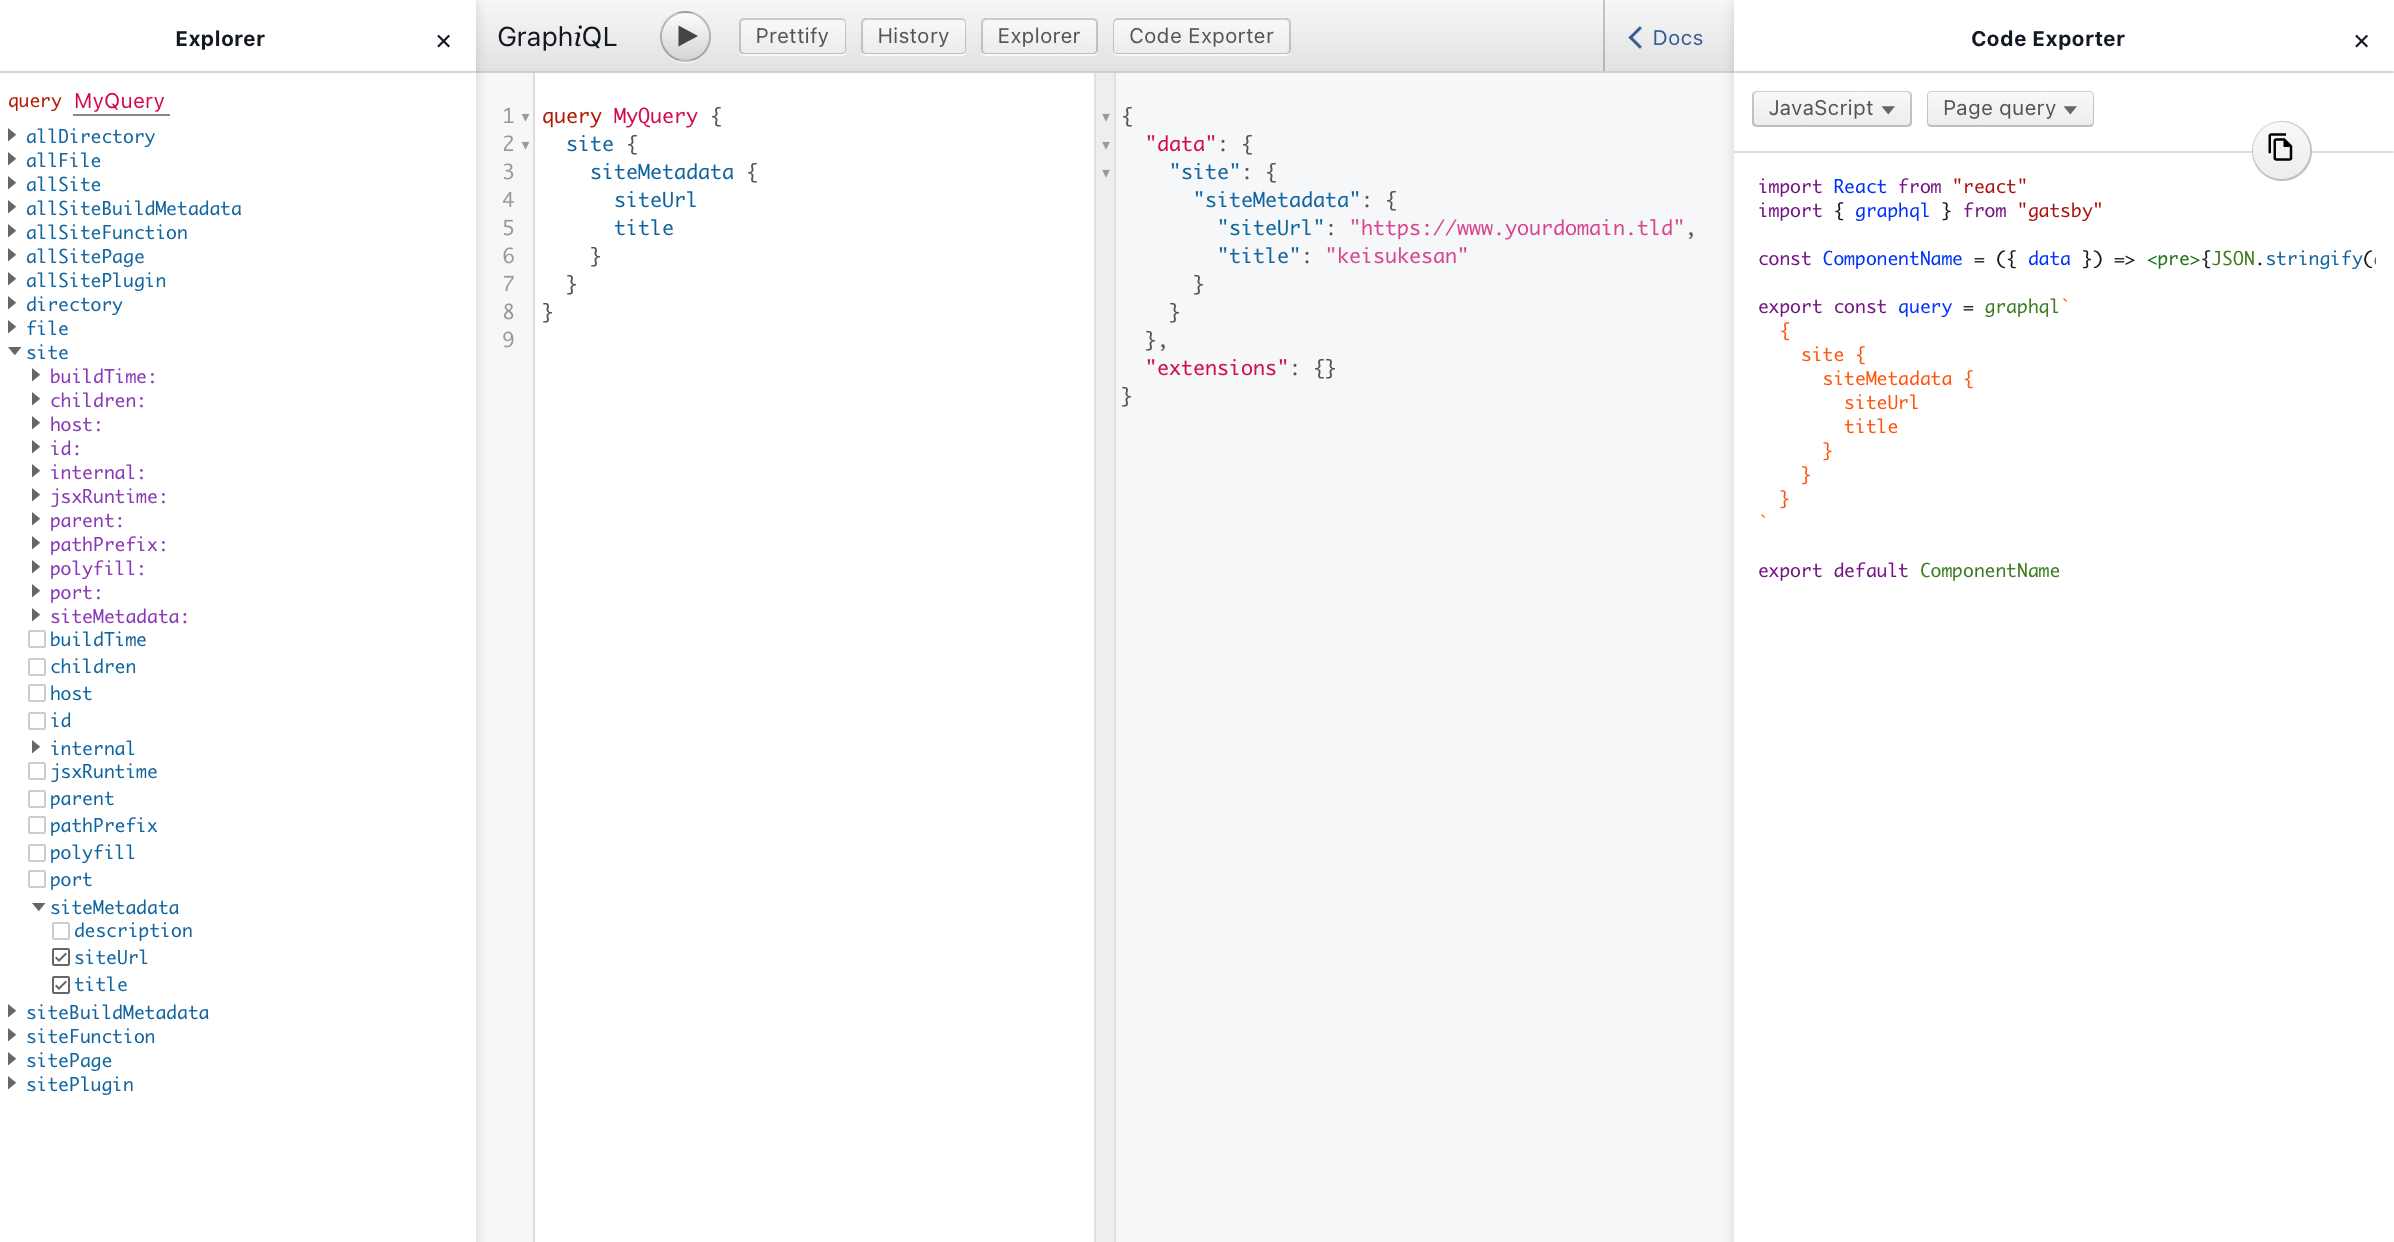Uncheck the siteUrl field checkbox
The width and height of the screenshot is (2394, 1242).
[x=61, y=958]
